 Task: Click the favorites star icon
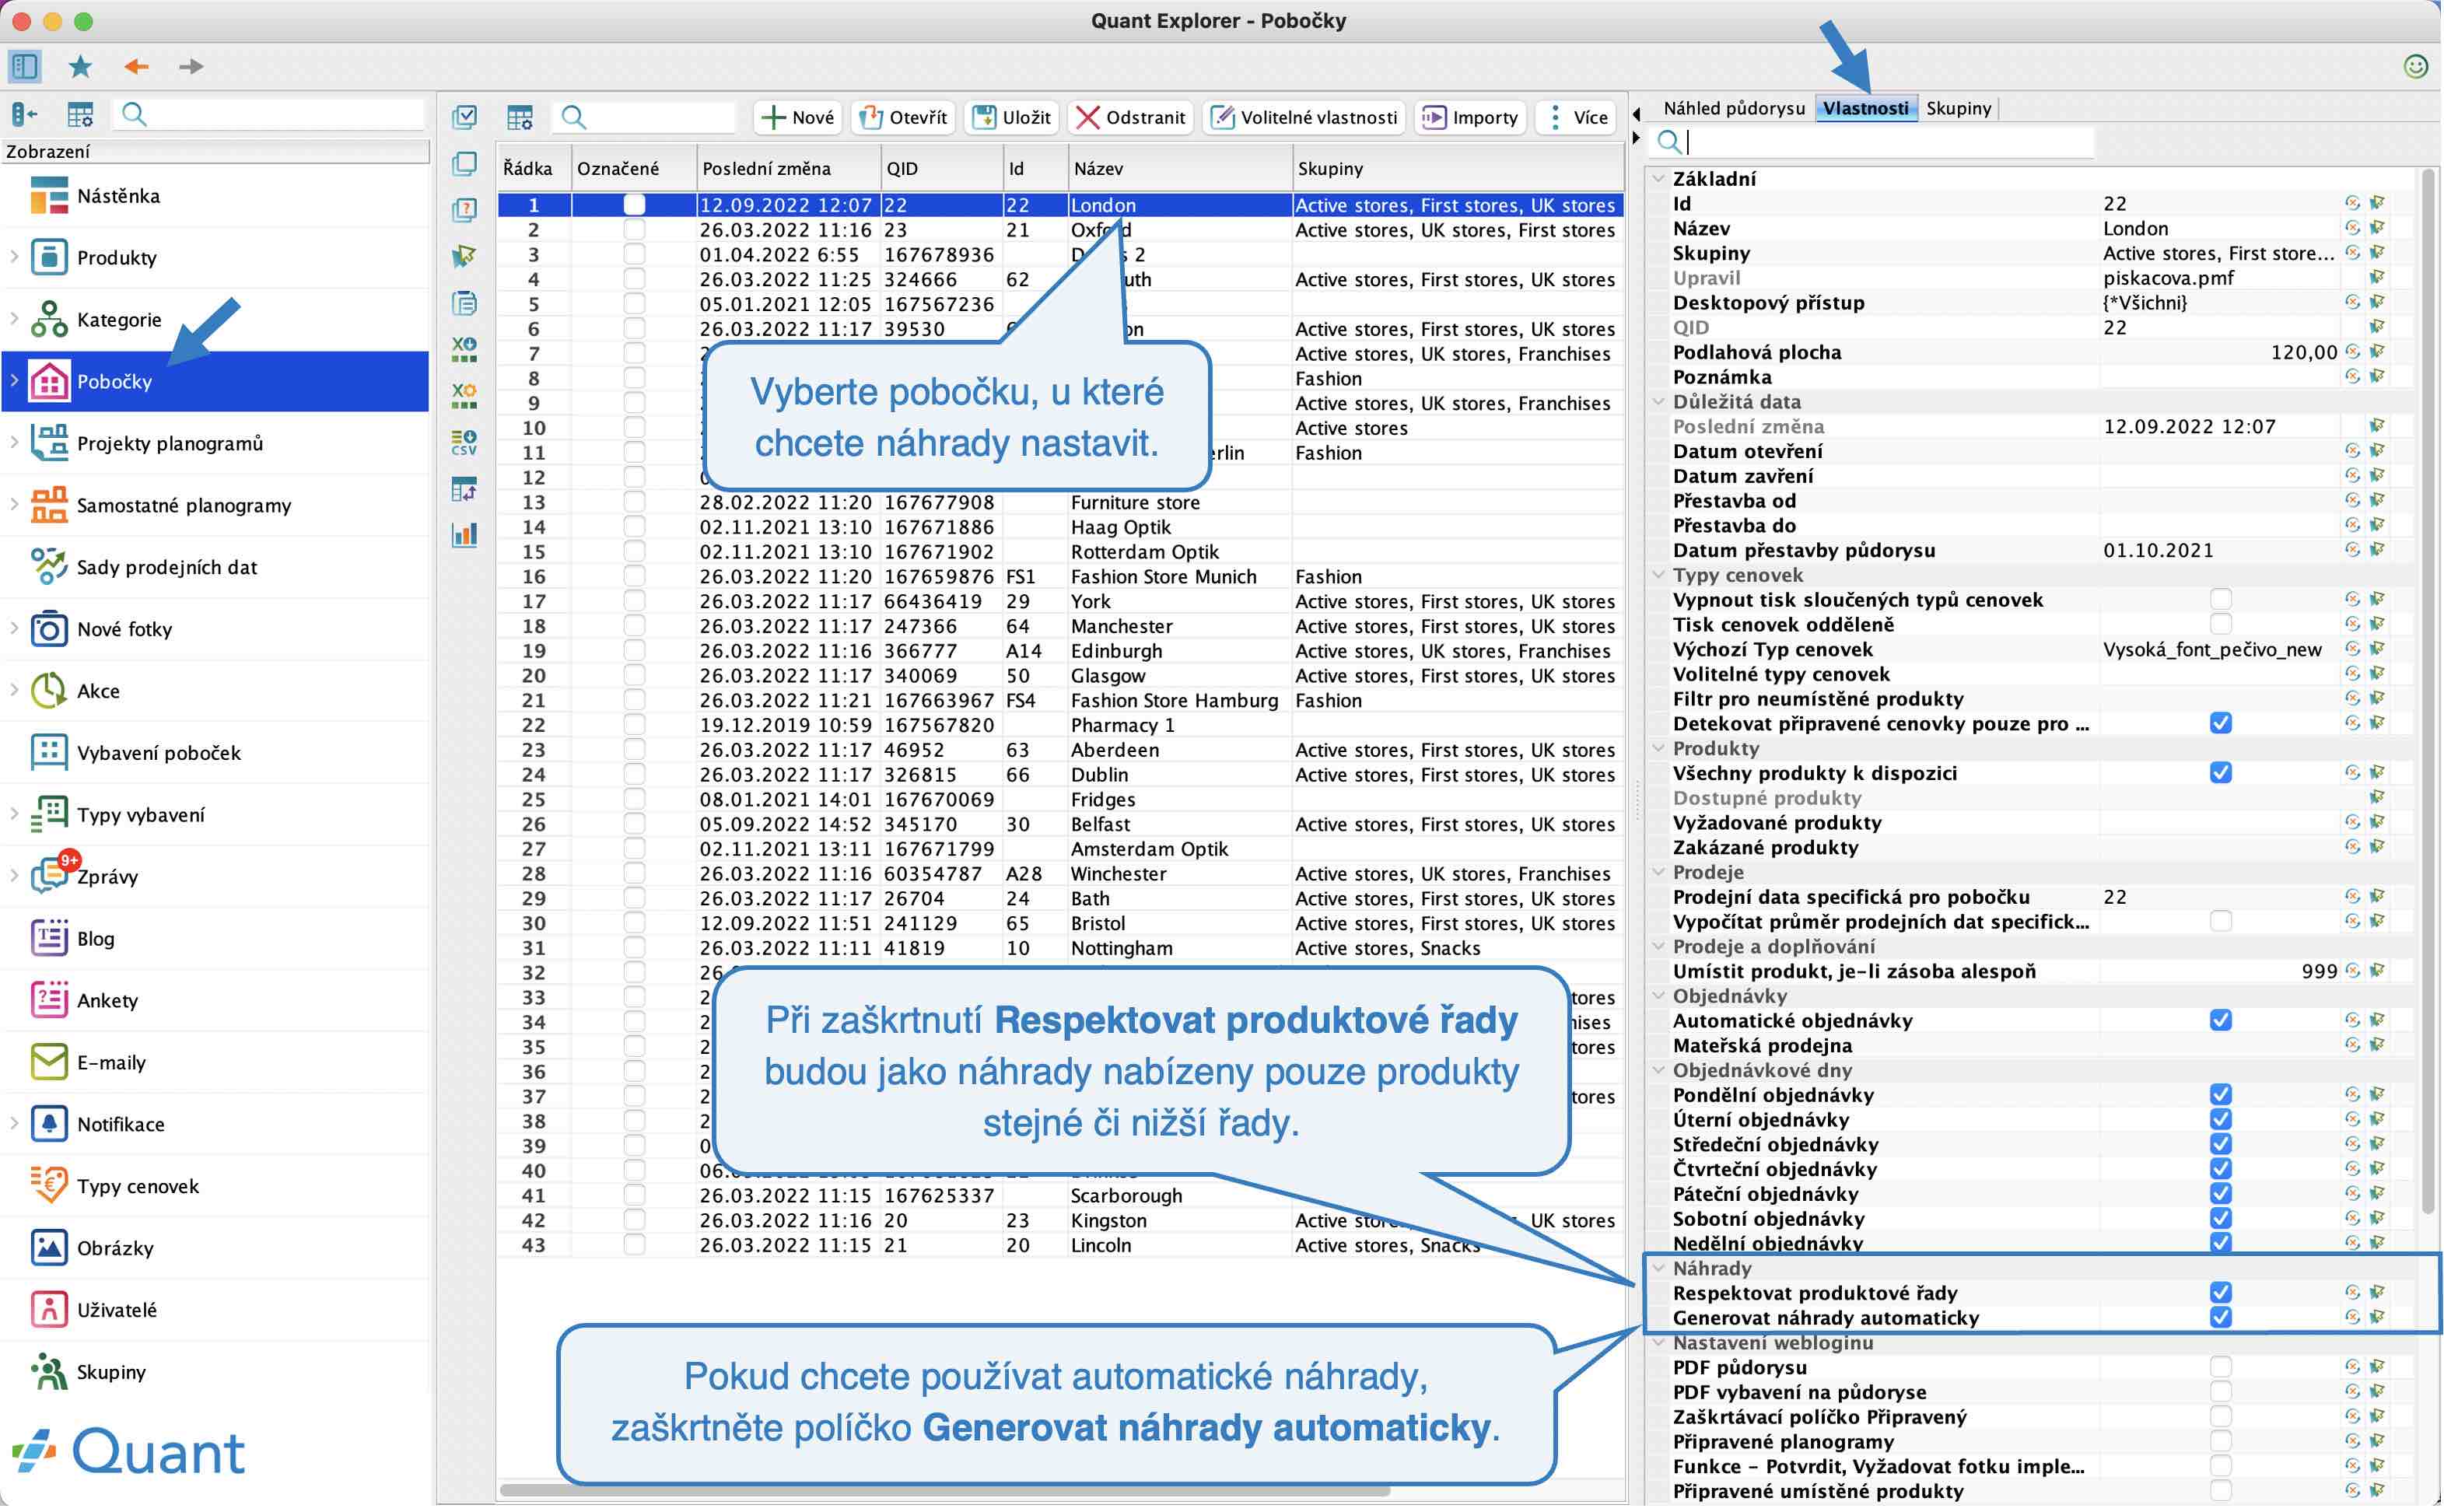click(80, 67)
